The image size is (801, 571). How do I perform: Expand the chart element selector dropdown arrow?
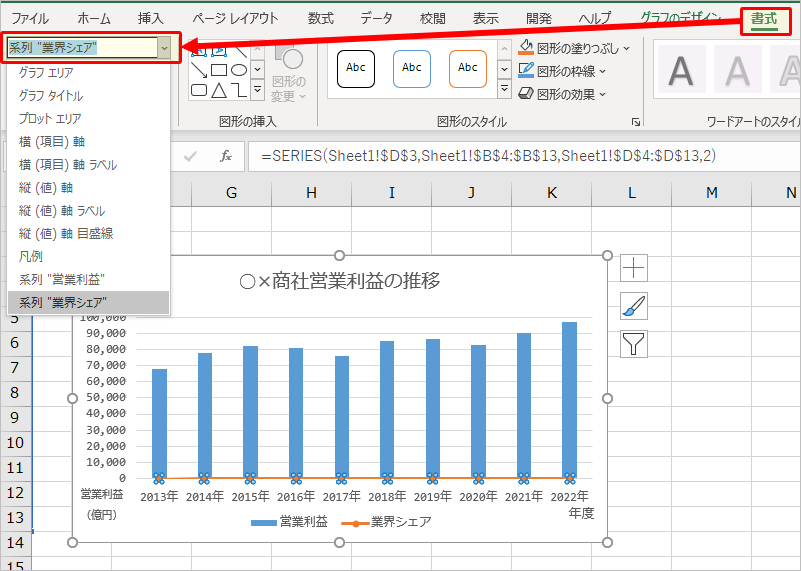click(x=164, y=47)
